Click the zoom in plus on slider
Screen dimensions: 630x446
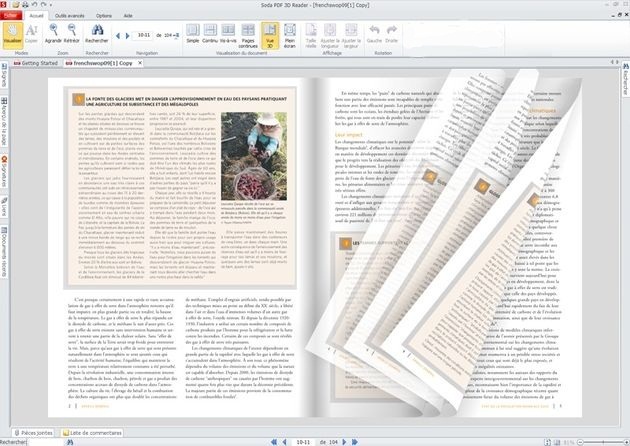click(x=626, y=442)
